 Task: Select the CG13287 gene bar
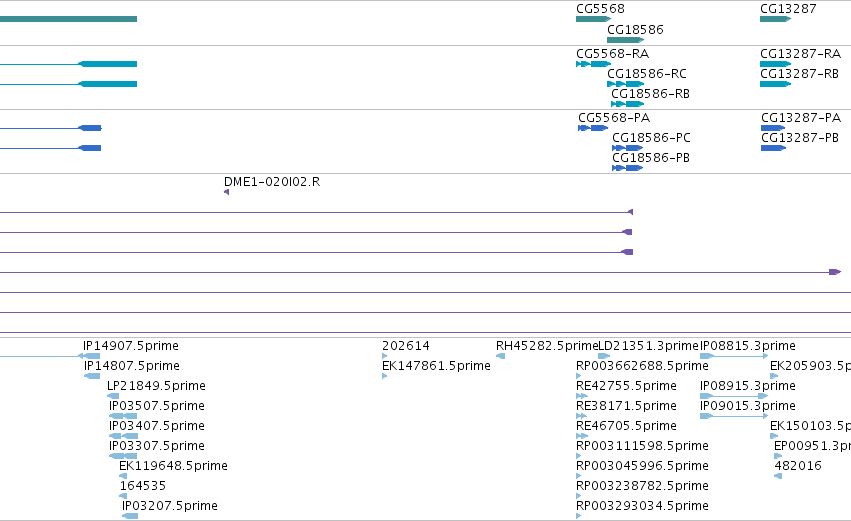[x=776, y=19]
